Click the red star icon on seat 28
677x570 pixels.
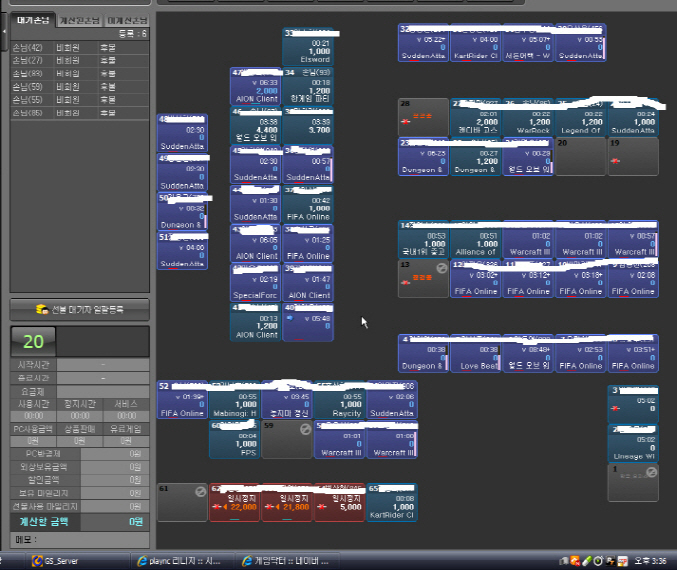[405, 121]
